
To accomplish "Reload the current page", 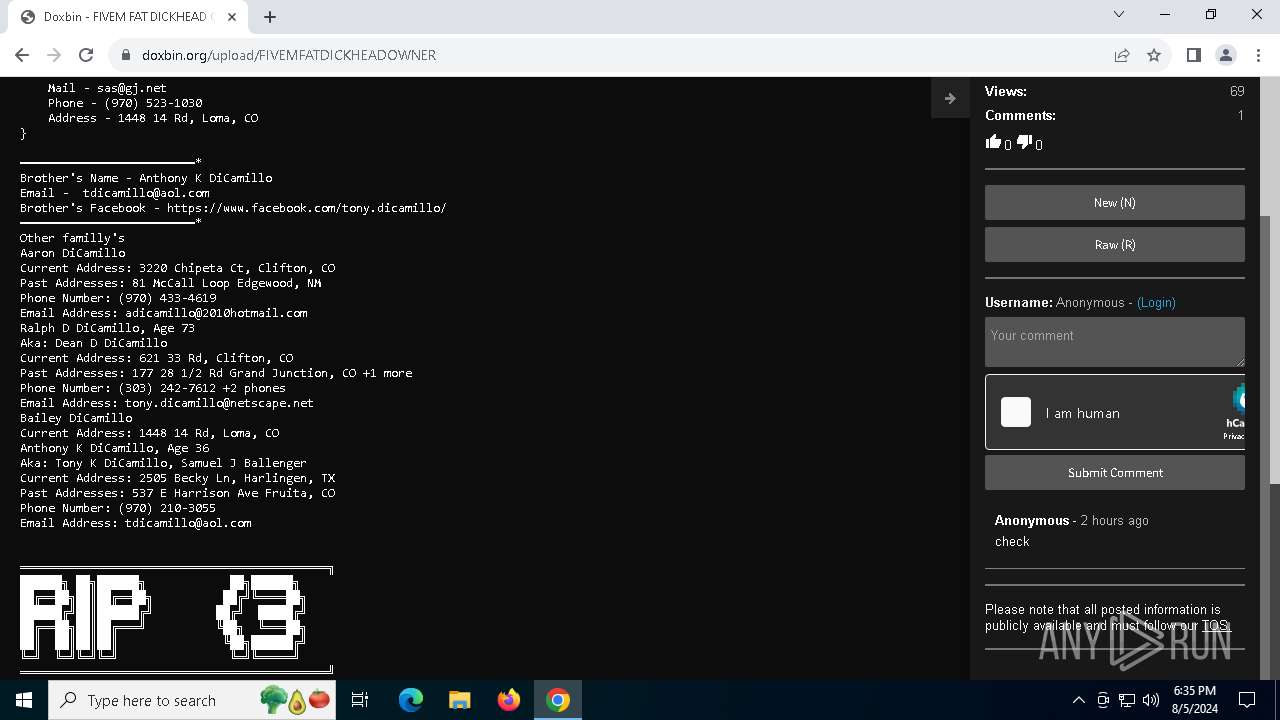I will tap(86, 55).
